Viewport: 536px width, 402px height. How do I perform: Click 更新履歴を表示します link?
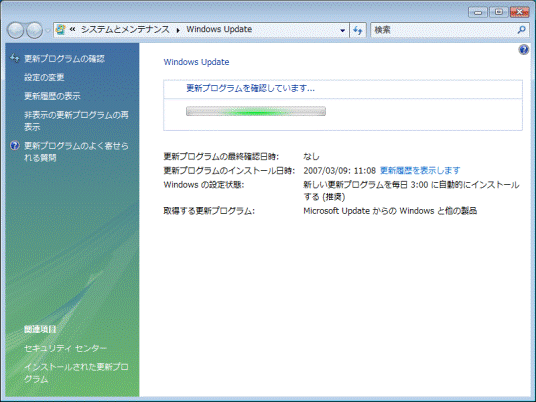(420, 170)
